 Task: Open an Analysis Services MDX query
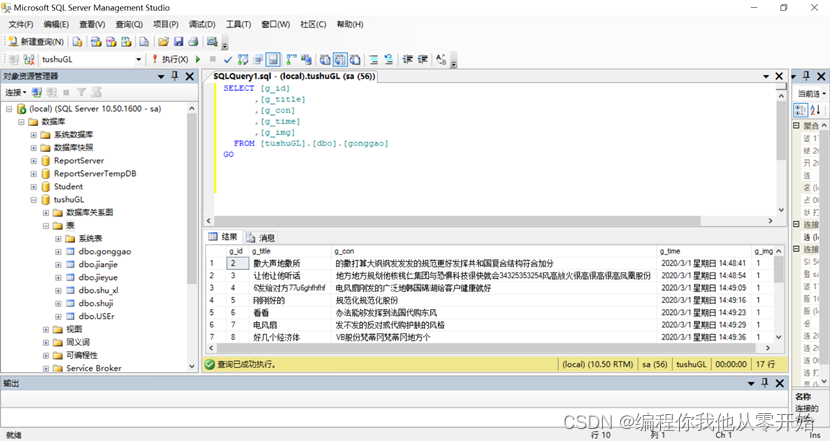click(96, 42)
